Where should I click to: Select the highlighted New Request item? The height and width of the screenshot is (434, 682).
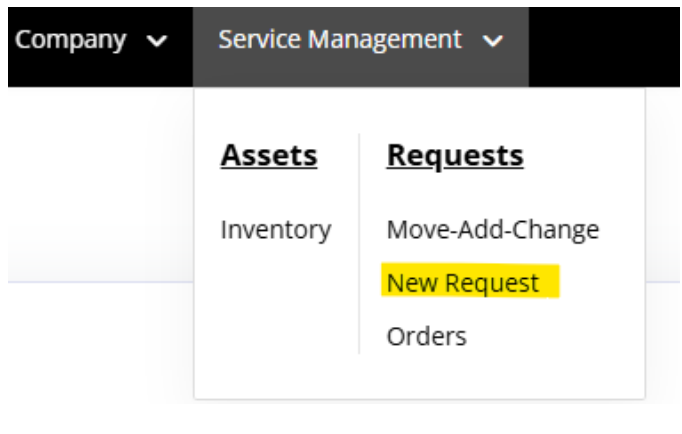(462, 284)
